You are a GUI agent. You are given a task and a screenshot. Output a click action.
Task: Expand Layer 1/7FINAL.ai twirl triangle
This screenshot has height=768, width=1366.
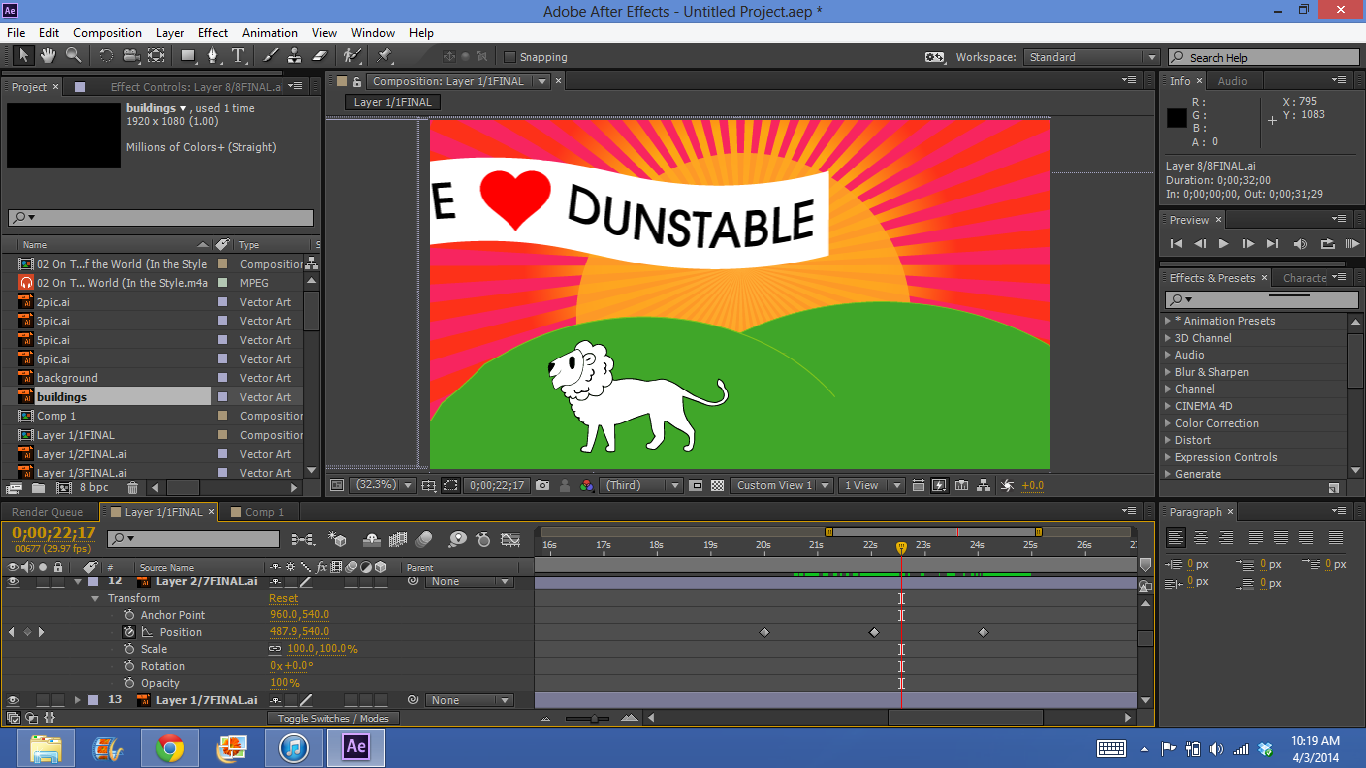click(x=77, y=700)
